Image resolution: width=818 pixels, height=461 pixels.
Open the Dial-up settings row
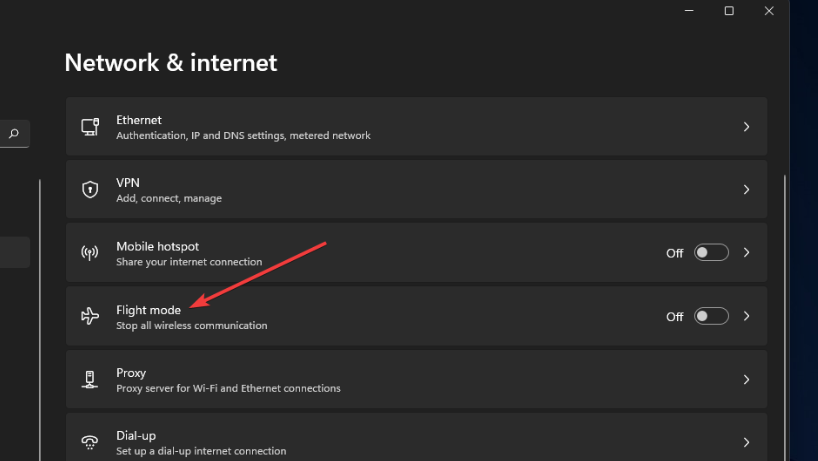(416, 437)
